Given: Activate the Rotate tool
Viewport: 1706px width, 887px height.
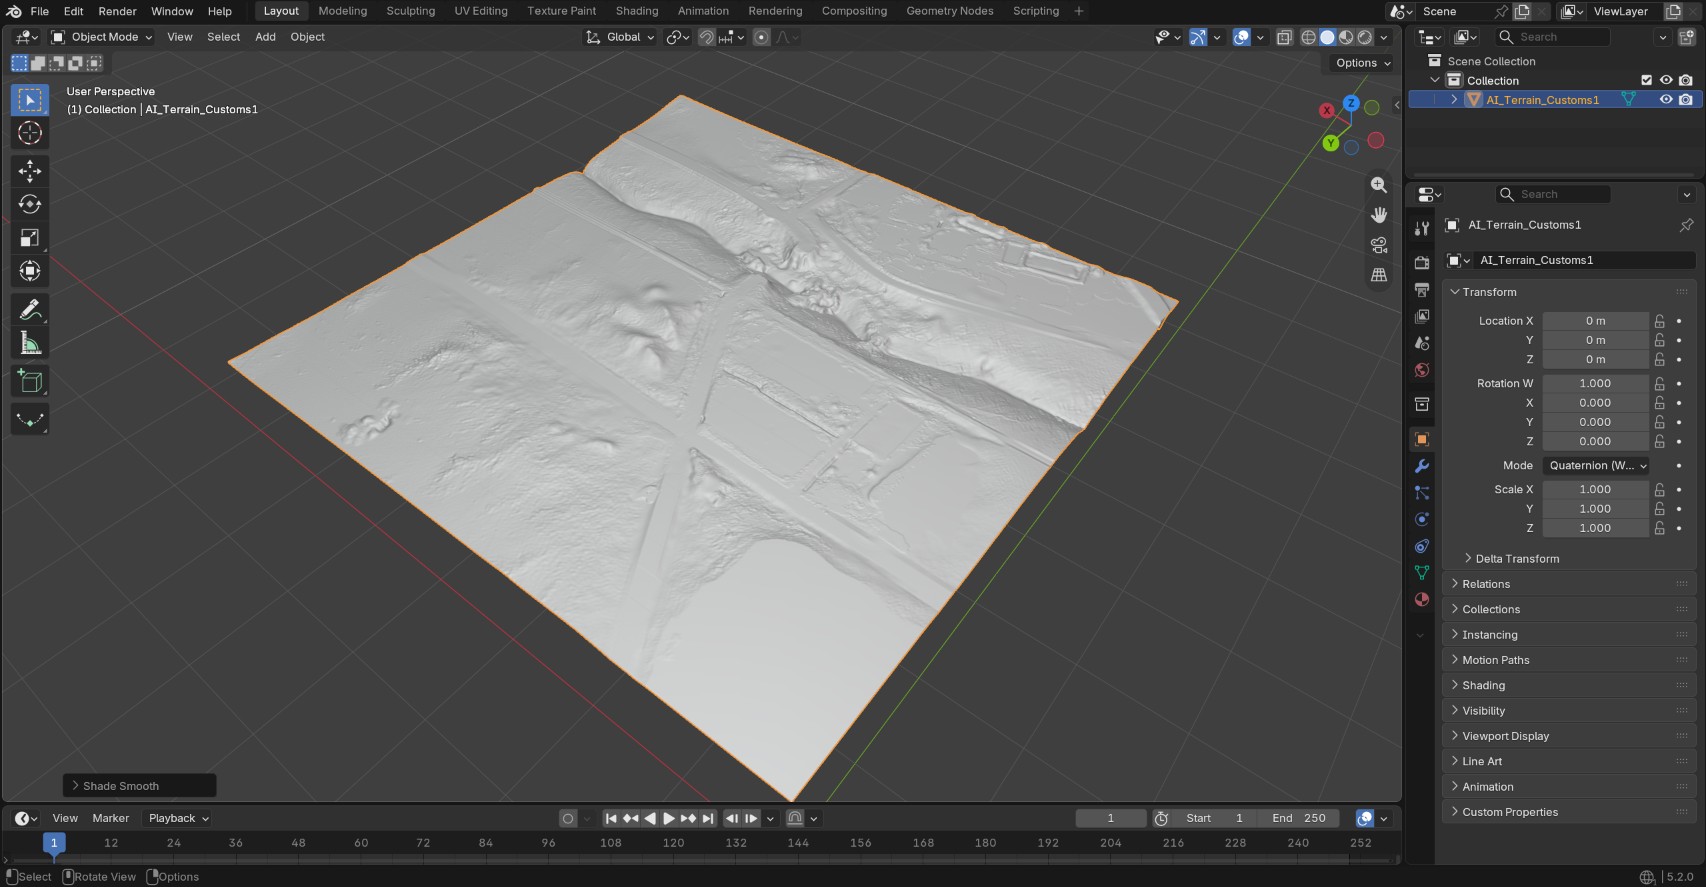Looking at the screenshot, I should (x=30, y=204).
